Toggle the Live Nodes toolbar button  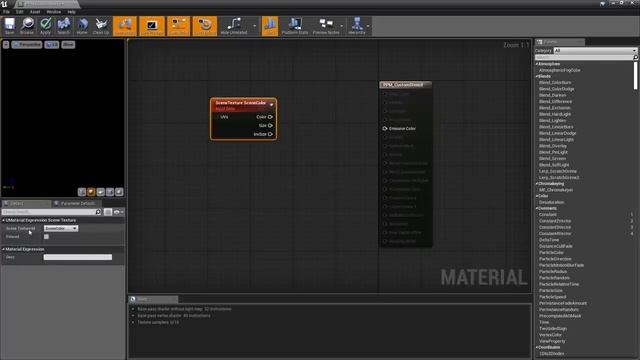(x=178, y=26)
